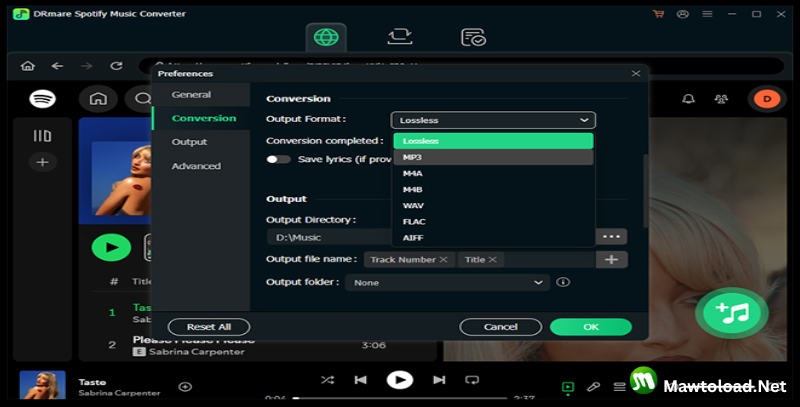The width and height of the screenshot is (800, 407).
Task: Go to browser home page icon
Action: click(28, 66)
